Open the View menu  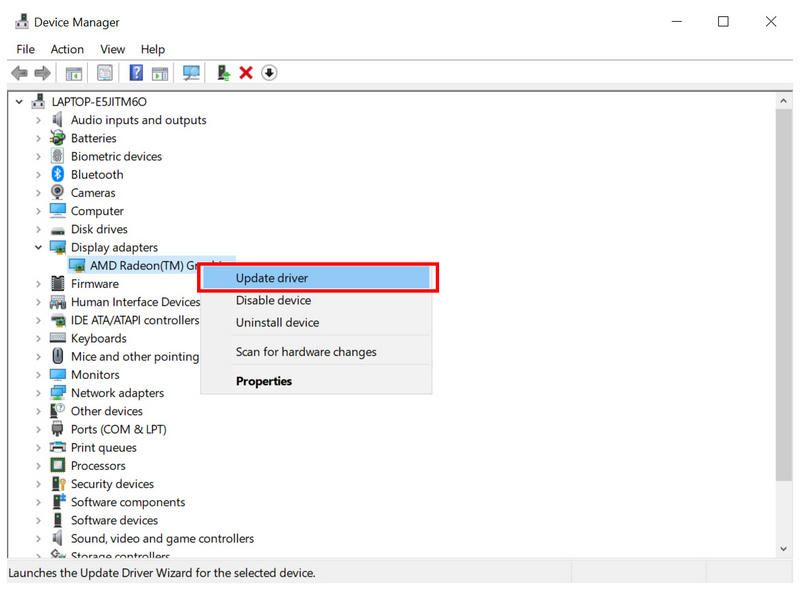coord(112,49)
